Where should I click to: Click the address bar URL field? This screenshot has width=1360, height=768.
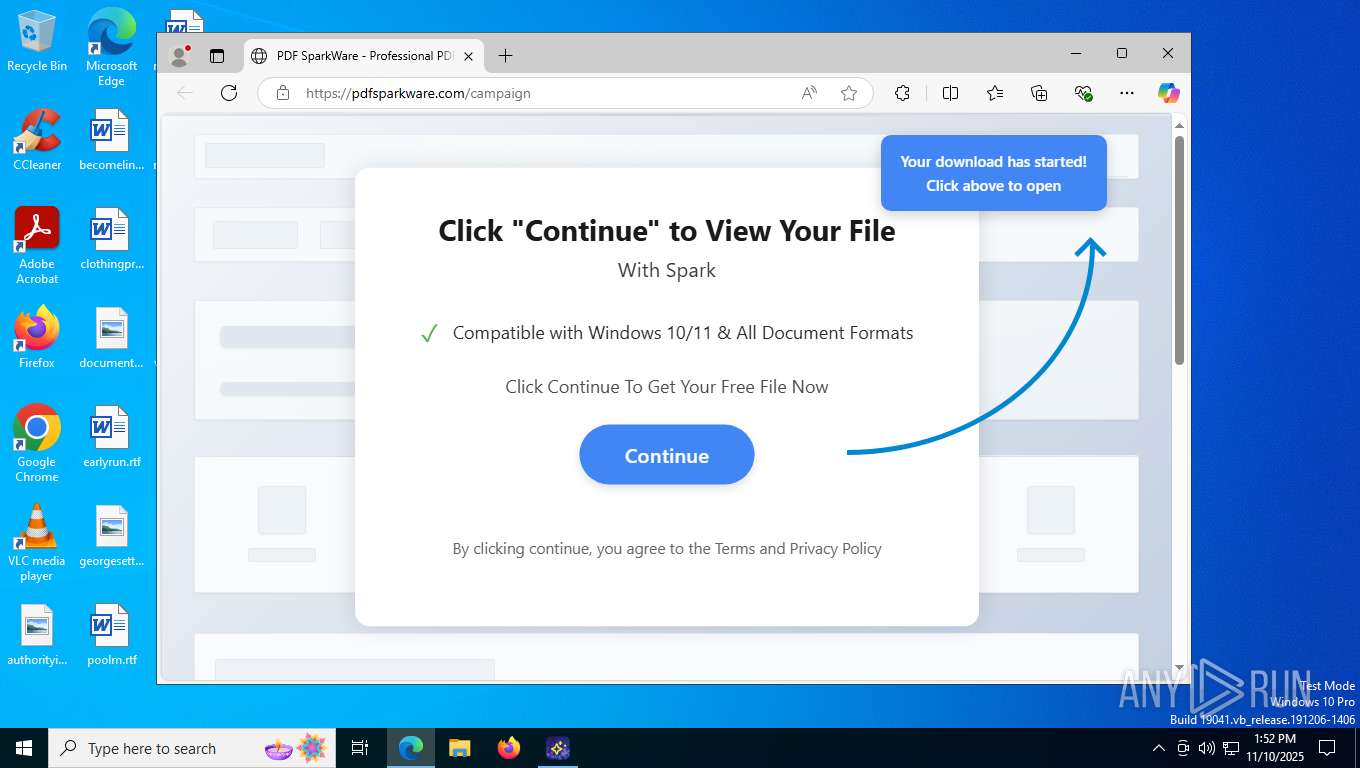click(565, 93)
